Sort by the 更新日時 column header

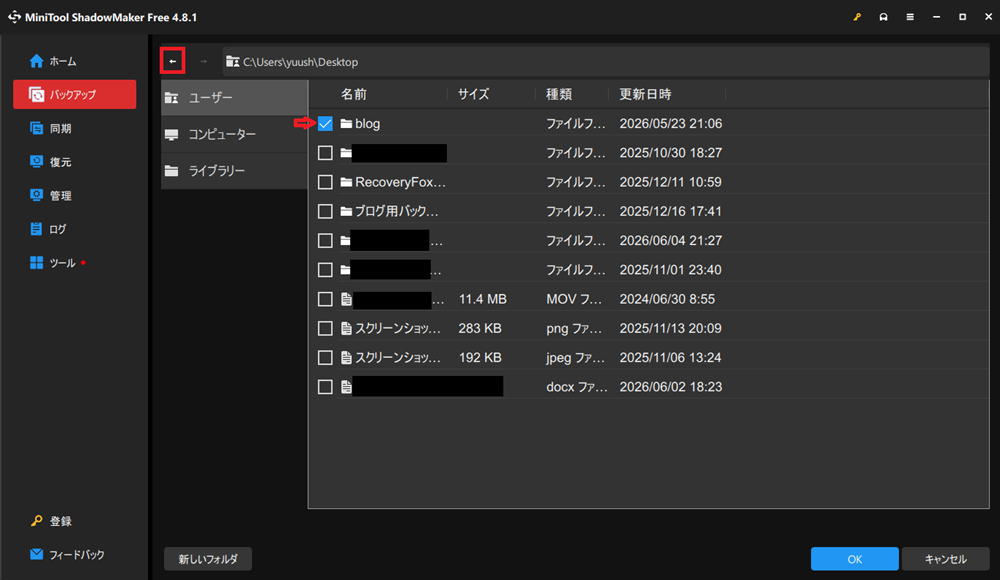(645, 94)
